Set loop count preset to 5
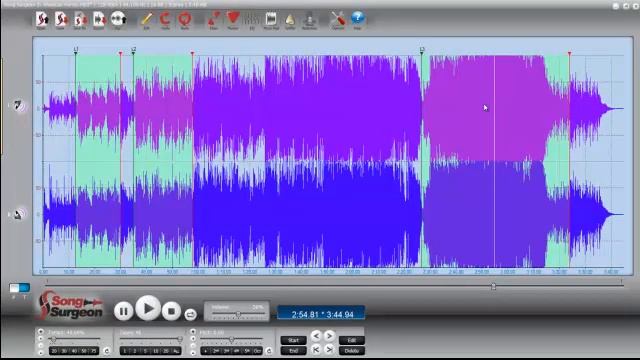The image size is (640, 360). (145, 351)
